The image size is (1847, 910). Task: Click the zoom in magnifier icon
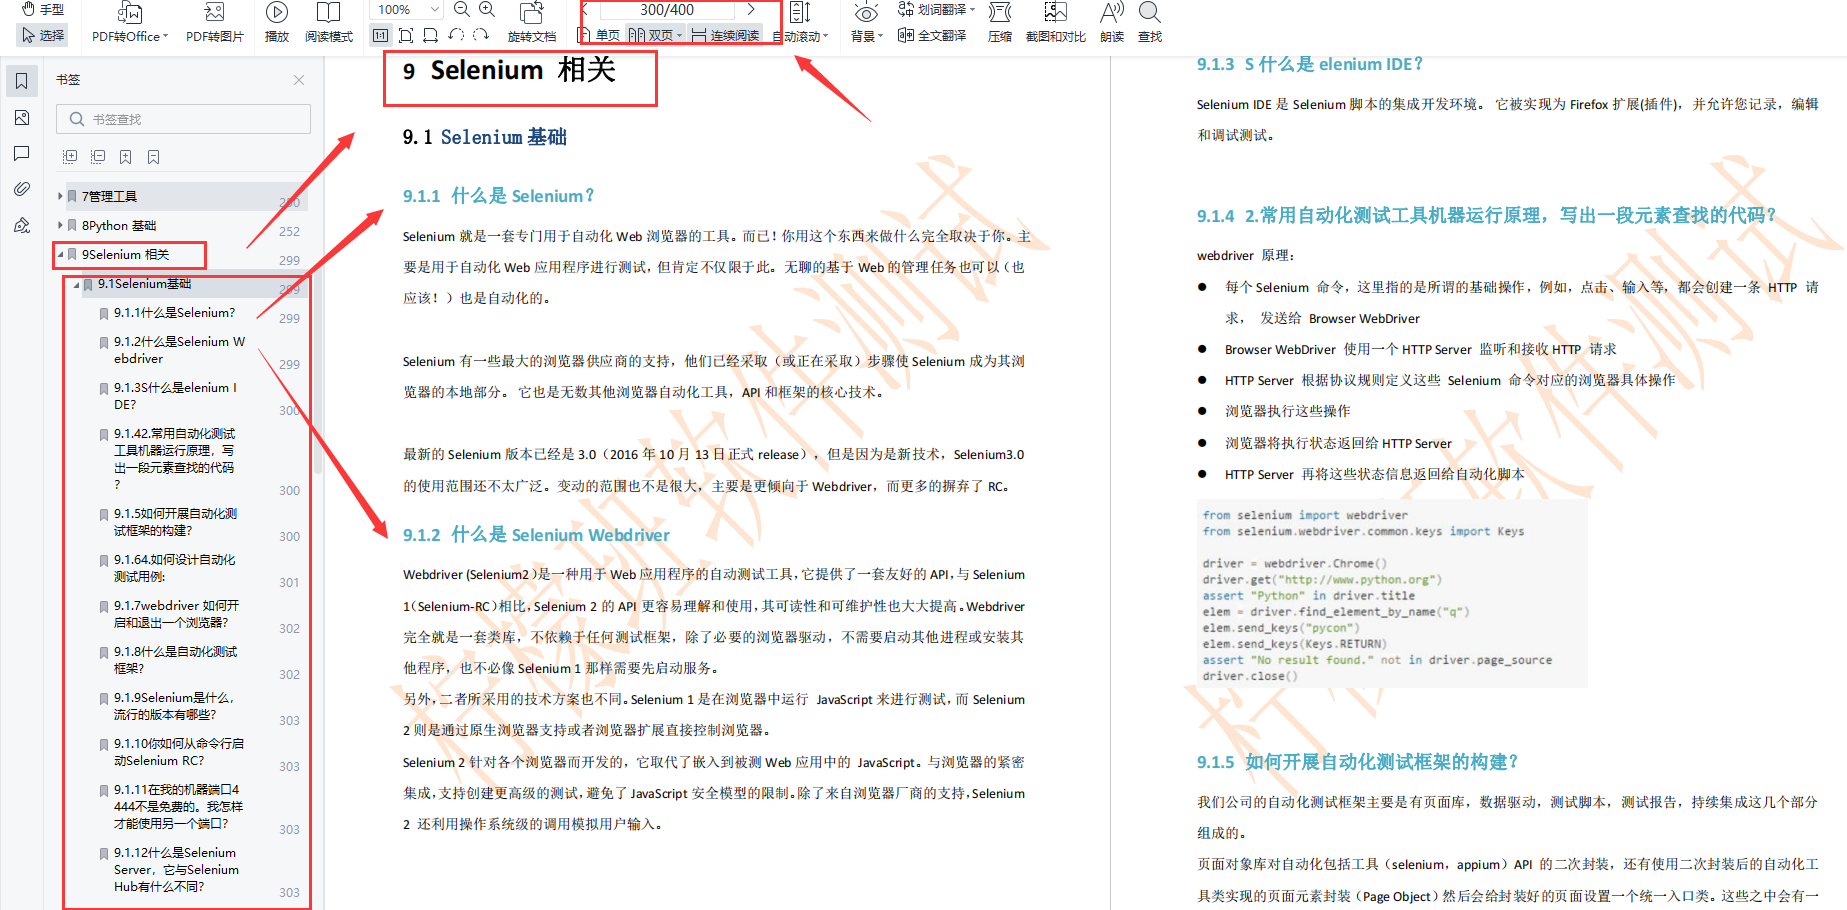coord(487,9)
